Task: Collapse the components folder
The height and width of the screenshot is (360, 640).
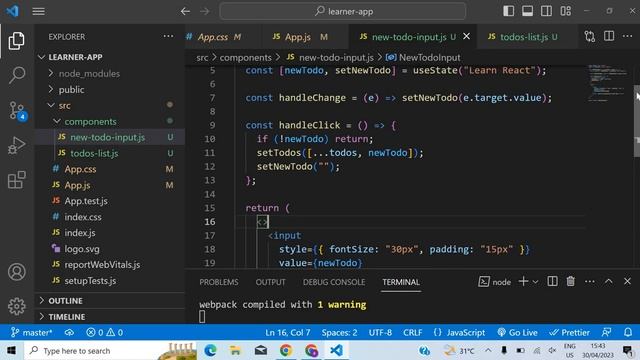Action: coord(110,121)
